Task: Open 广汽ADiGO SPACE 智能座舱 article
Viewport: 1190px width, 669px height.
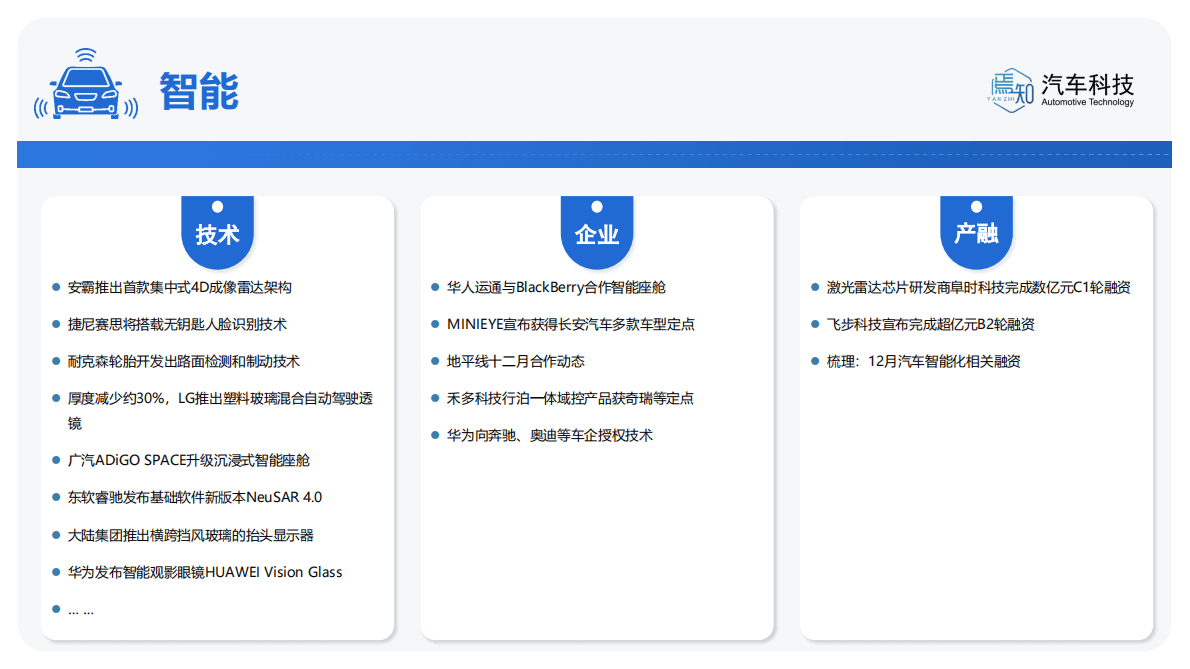Action: click(188, 461)
